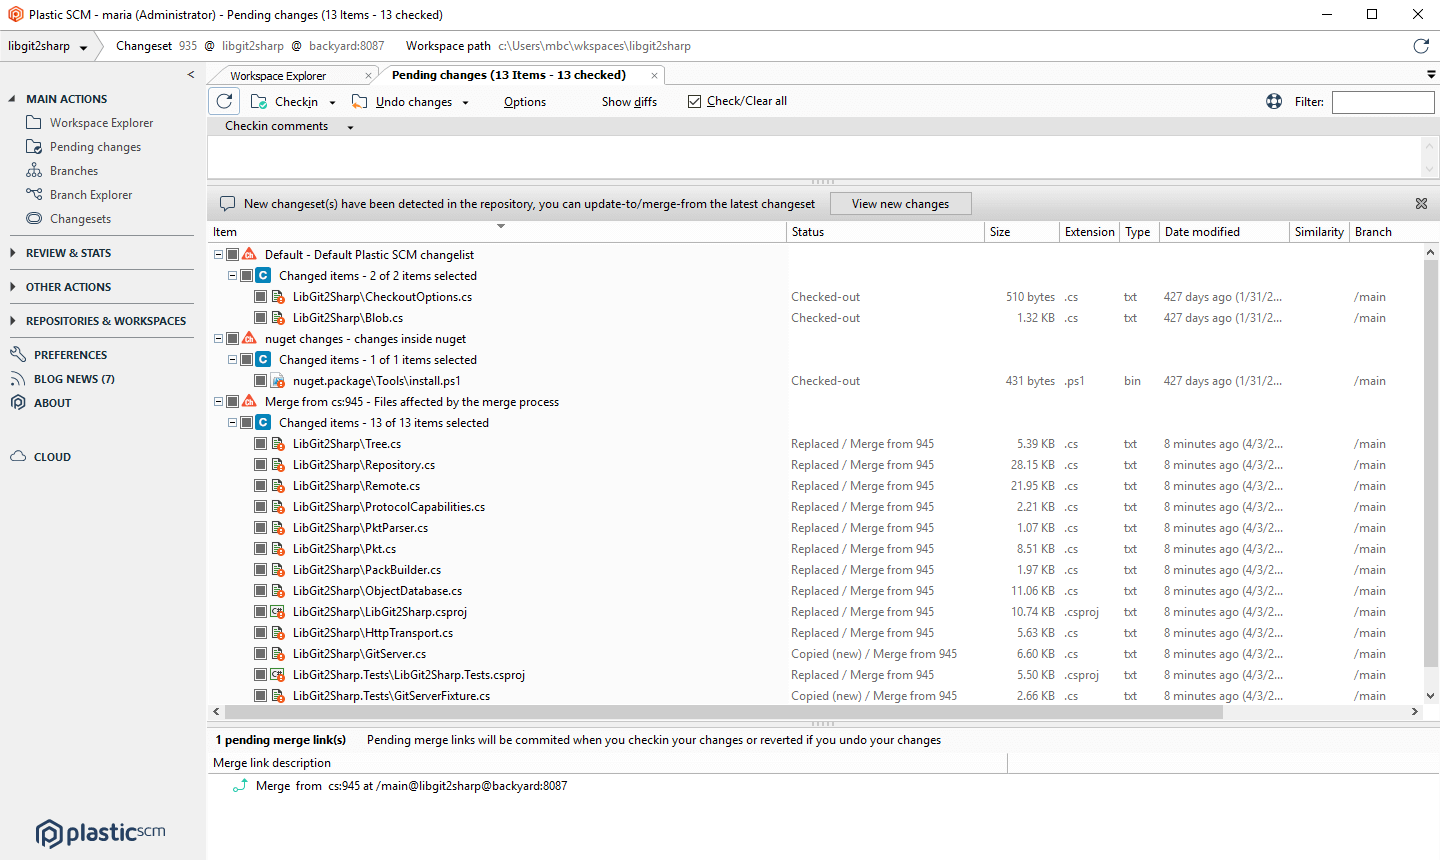1440x860 pixels.
Task: Close the Workspace Explorer tab
Action: [368, 76]
